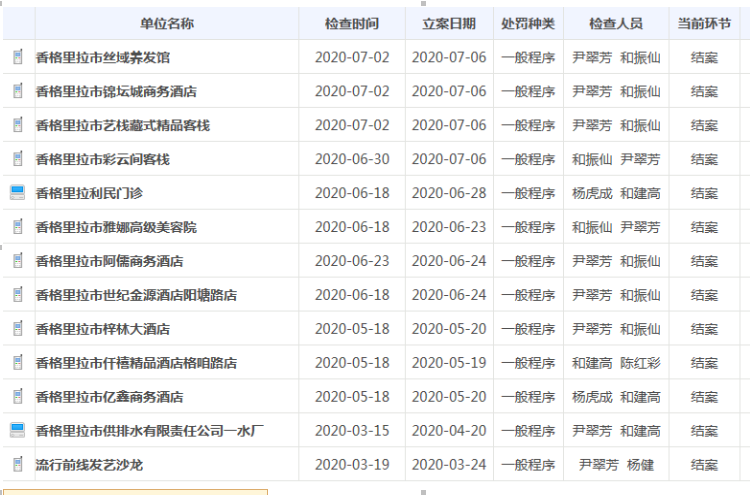The image size is (750, 495).
Task: Click inspectors 杨虎成 和建高 for 亿鑫商务酒店
Action: pos(616,397)
